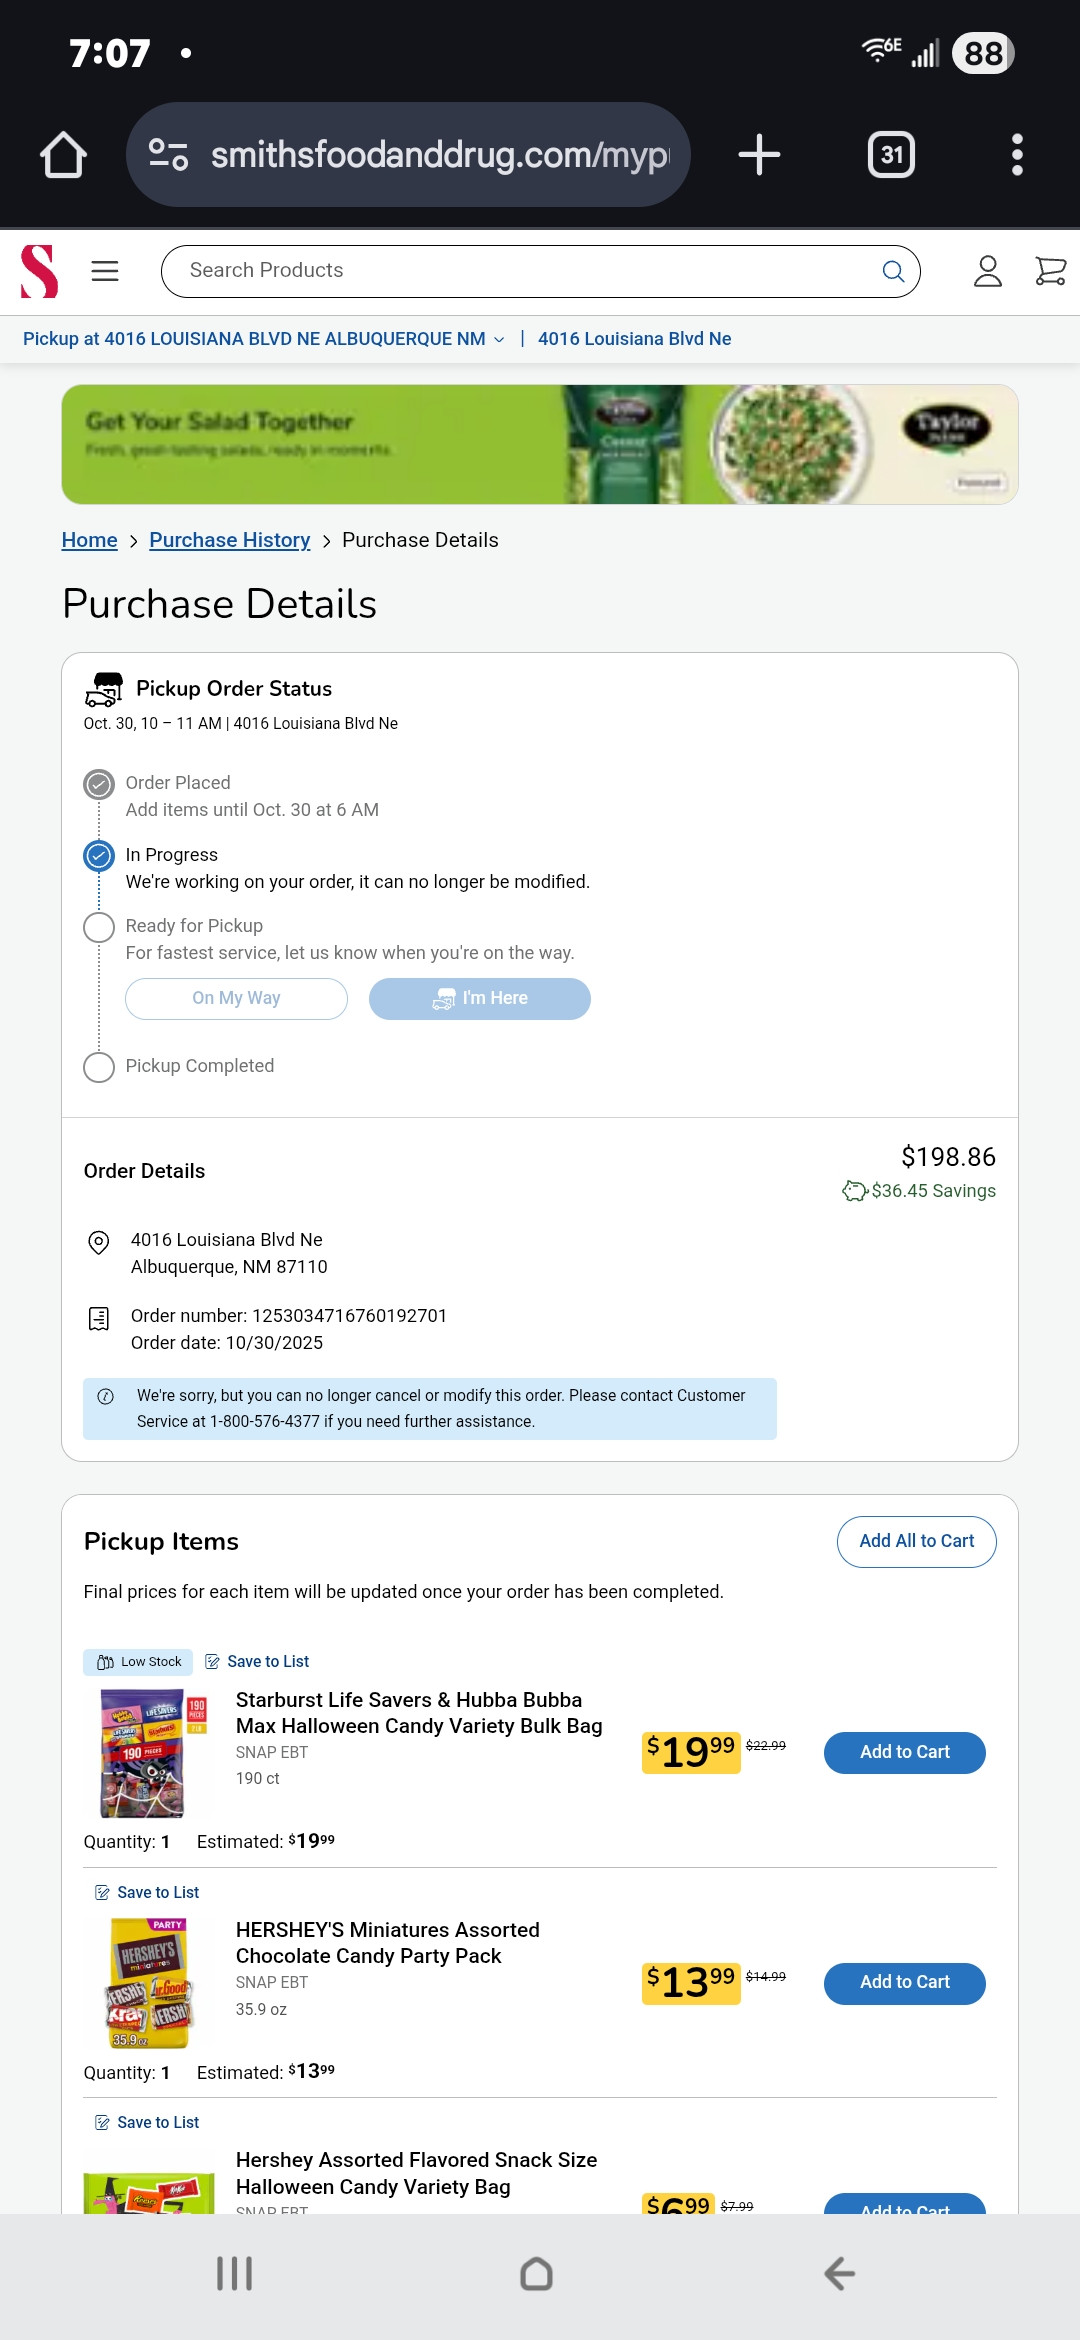Go to Home breadcrumb link
The image size is (1080, 2340).
pos(89,540)
